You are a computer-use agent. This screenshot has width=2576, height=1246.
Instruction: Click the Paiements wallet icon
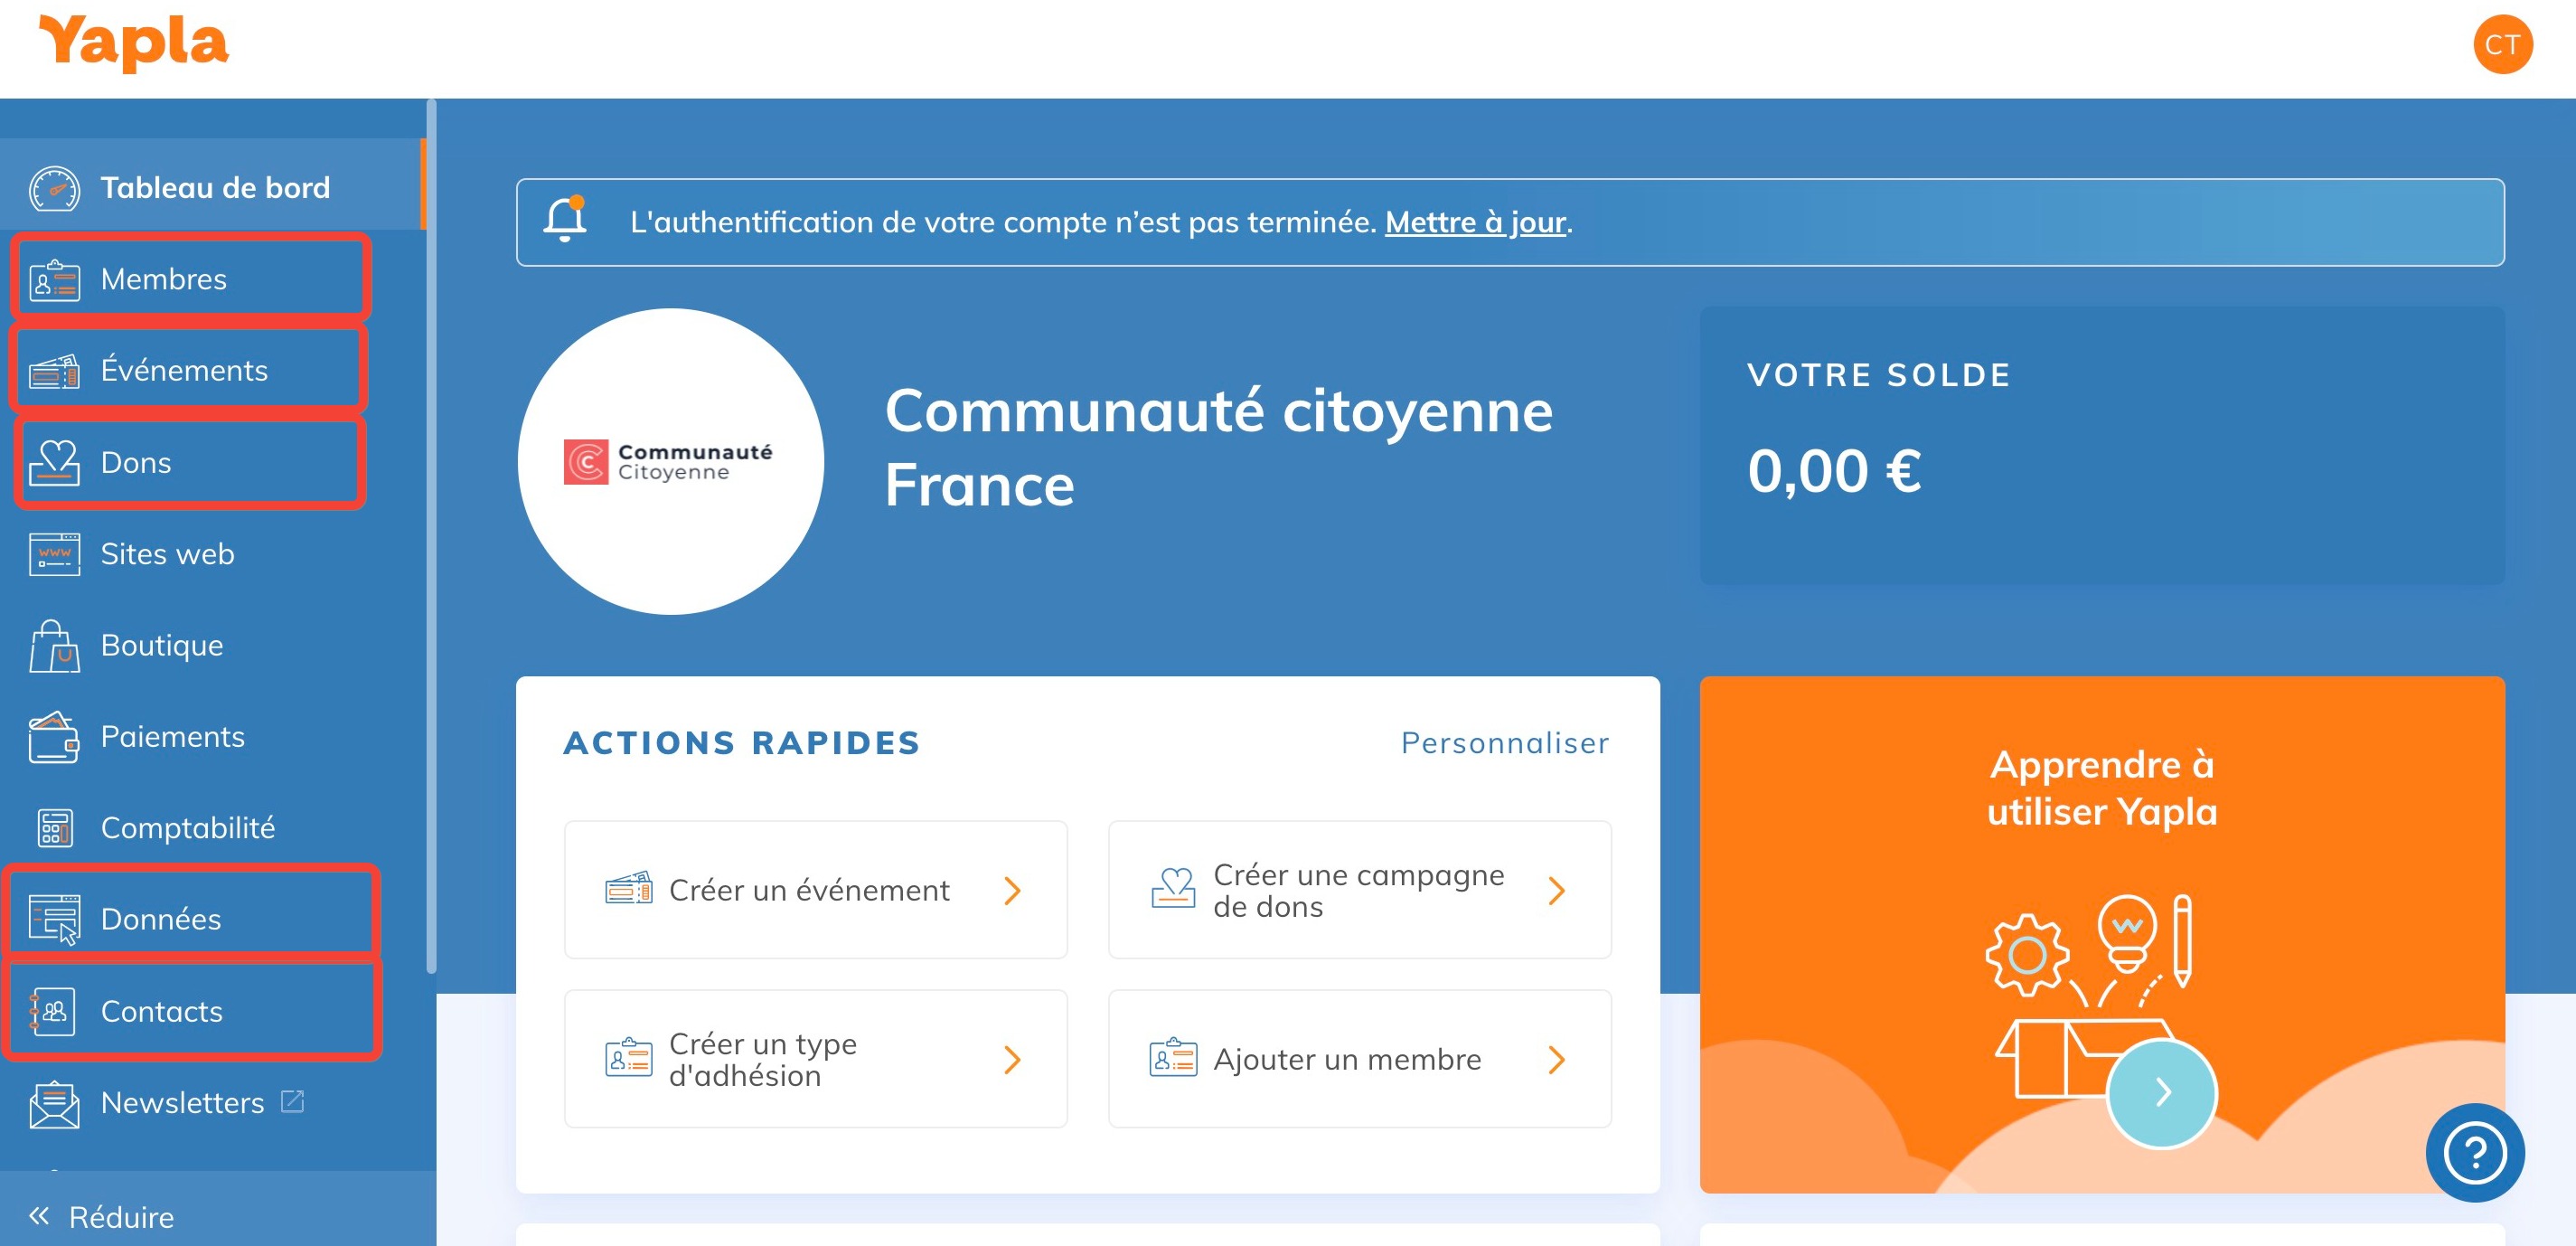click(54, 737)
